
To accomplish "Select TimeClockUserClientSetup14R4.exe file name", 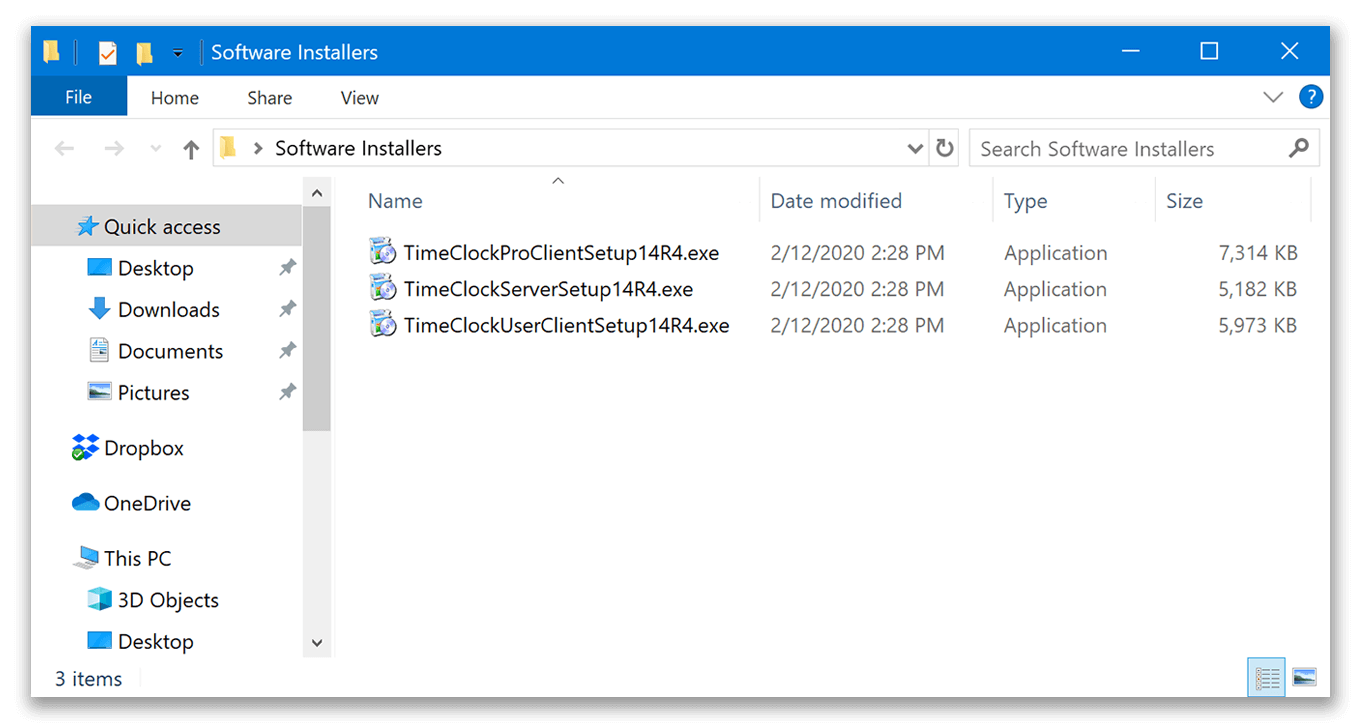I will pyautogui.click(x=566, y=325).
